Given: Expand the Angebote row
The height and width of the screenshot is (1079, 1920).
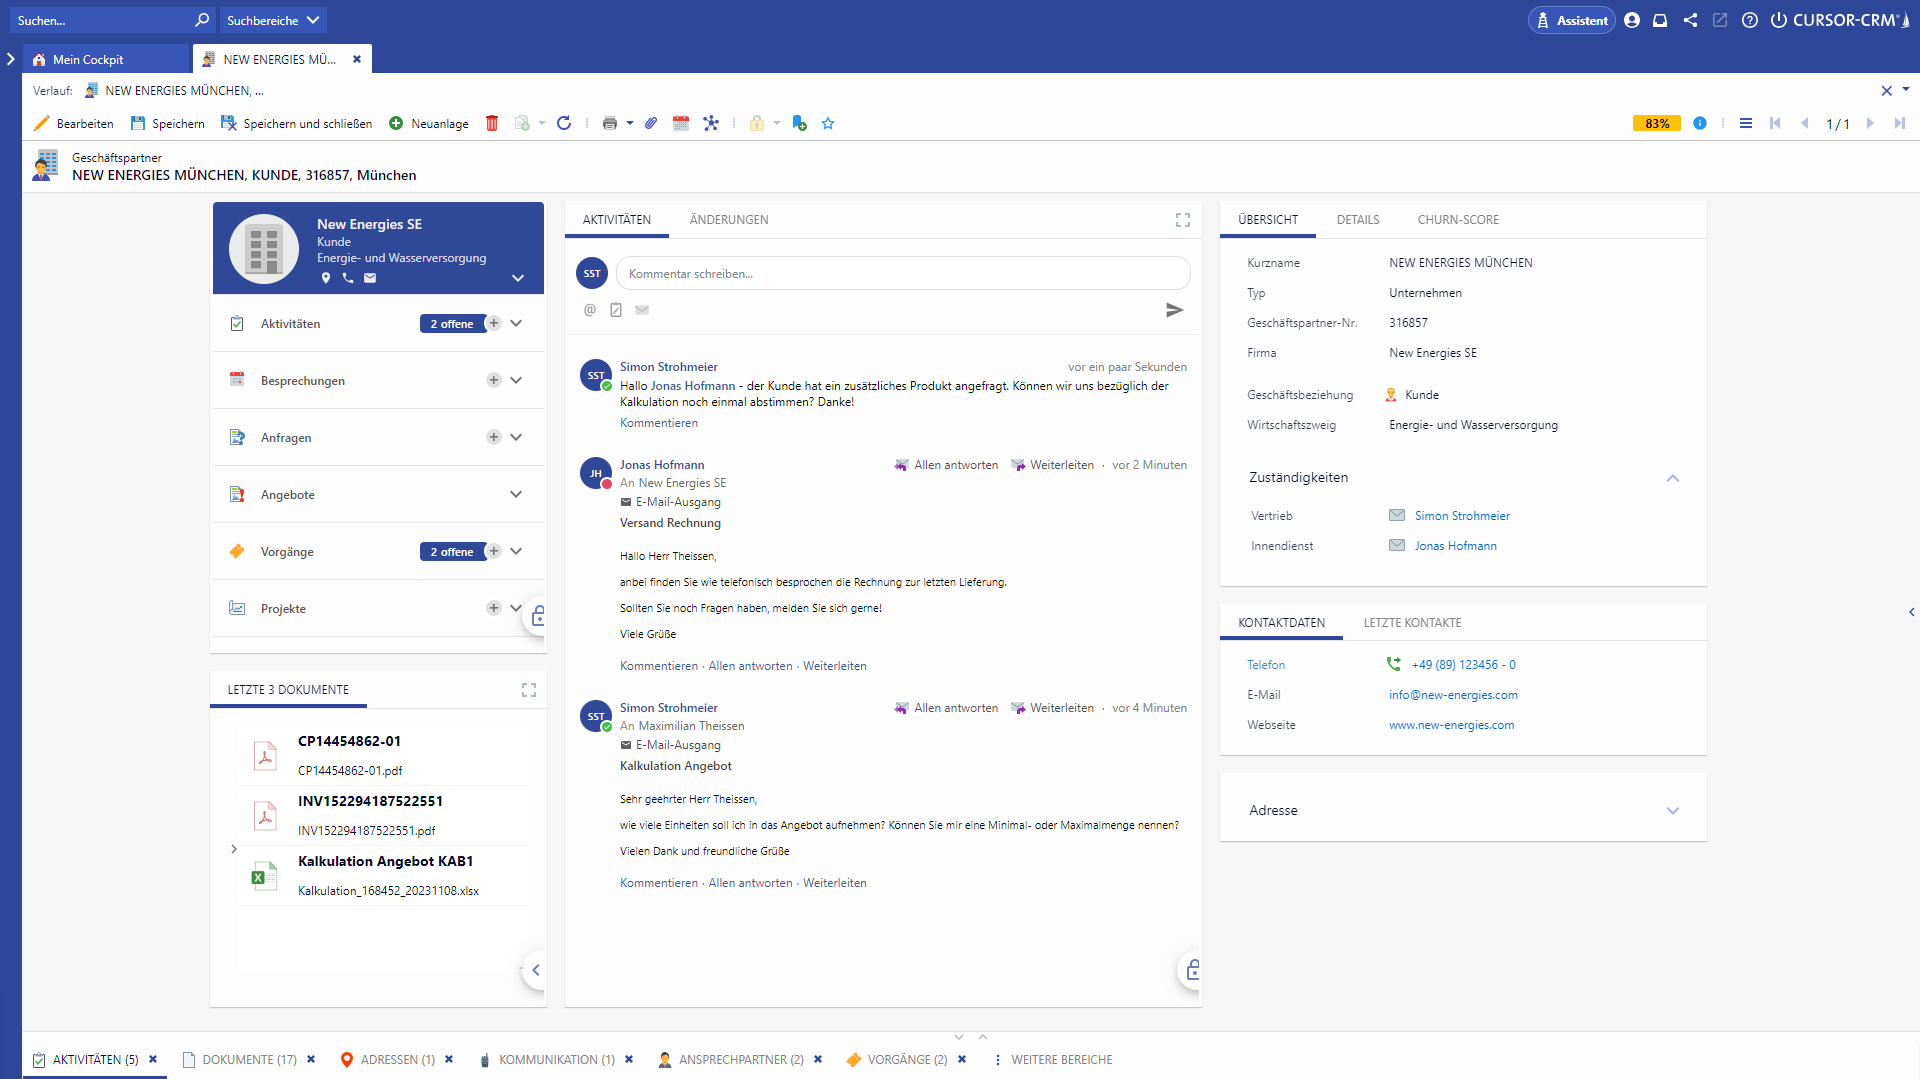Looking at the screenshot, I should [516, 494].
